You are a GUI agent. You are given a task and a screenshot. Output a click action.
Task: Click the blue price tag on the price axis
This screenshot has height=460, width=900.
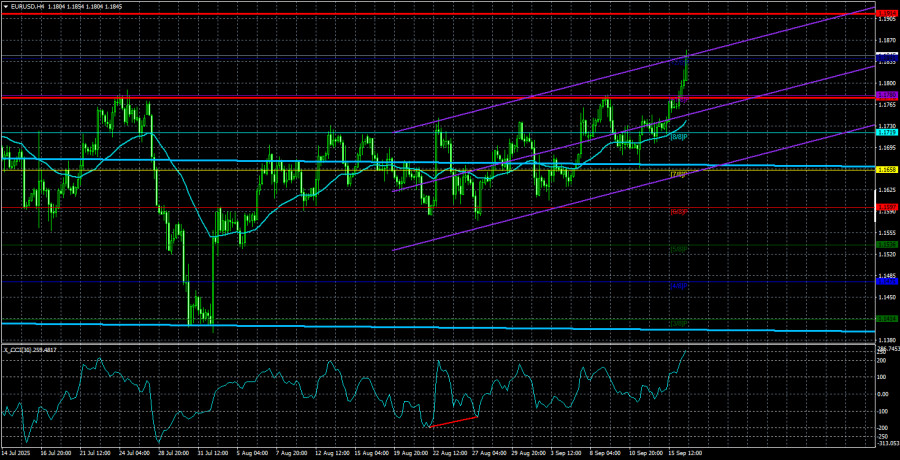(886, 283)
